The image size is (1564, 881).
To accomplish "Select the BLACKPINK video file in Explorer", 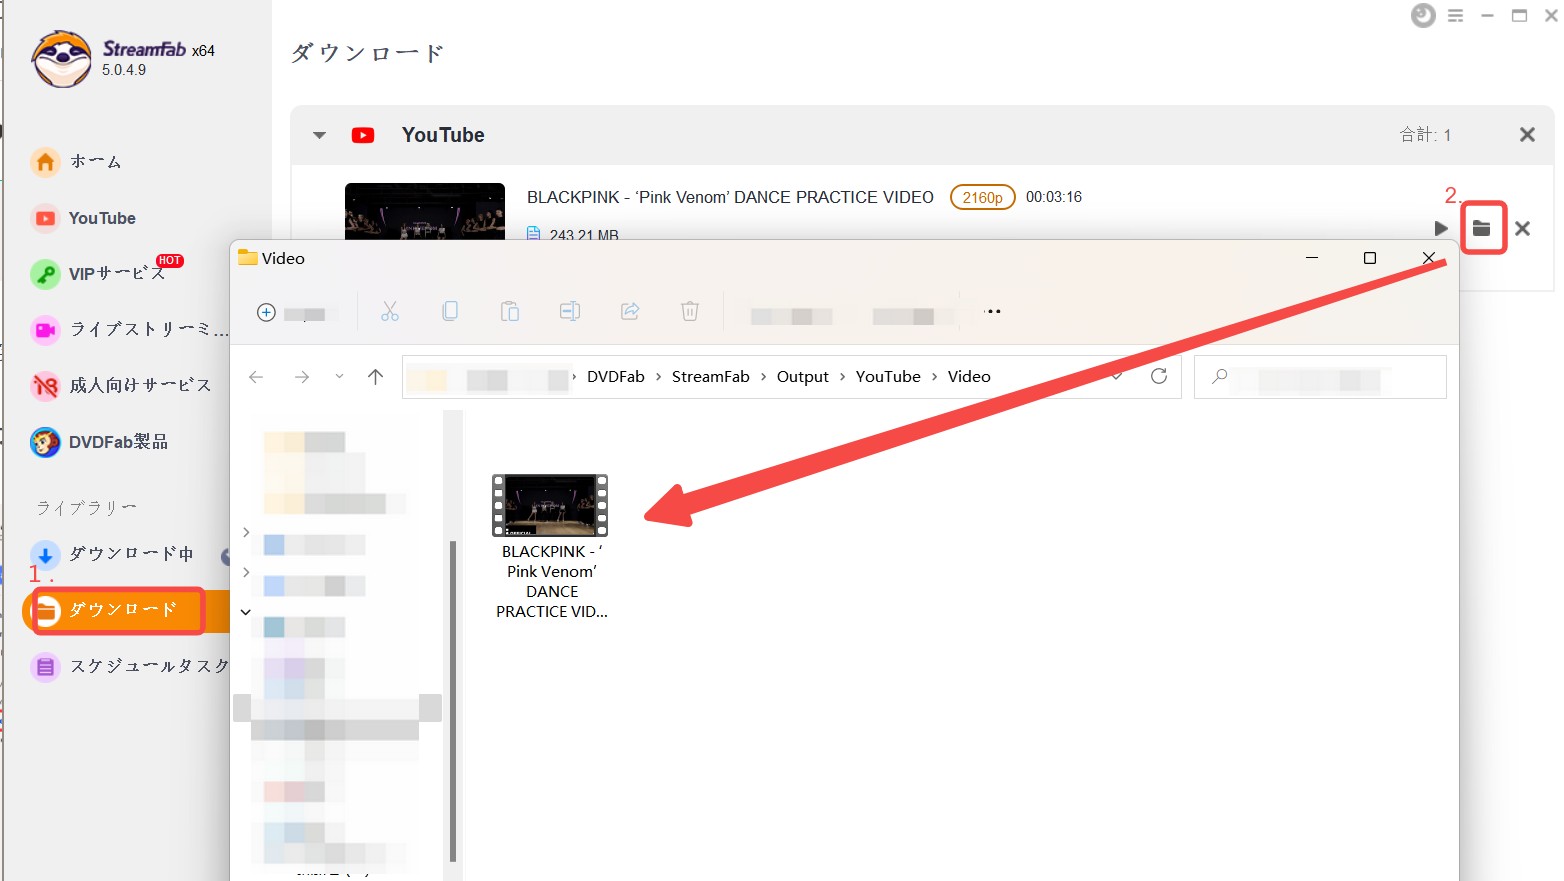I will 551,547.
